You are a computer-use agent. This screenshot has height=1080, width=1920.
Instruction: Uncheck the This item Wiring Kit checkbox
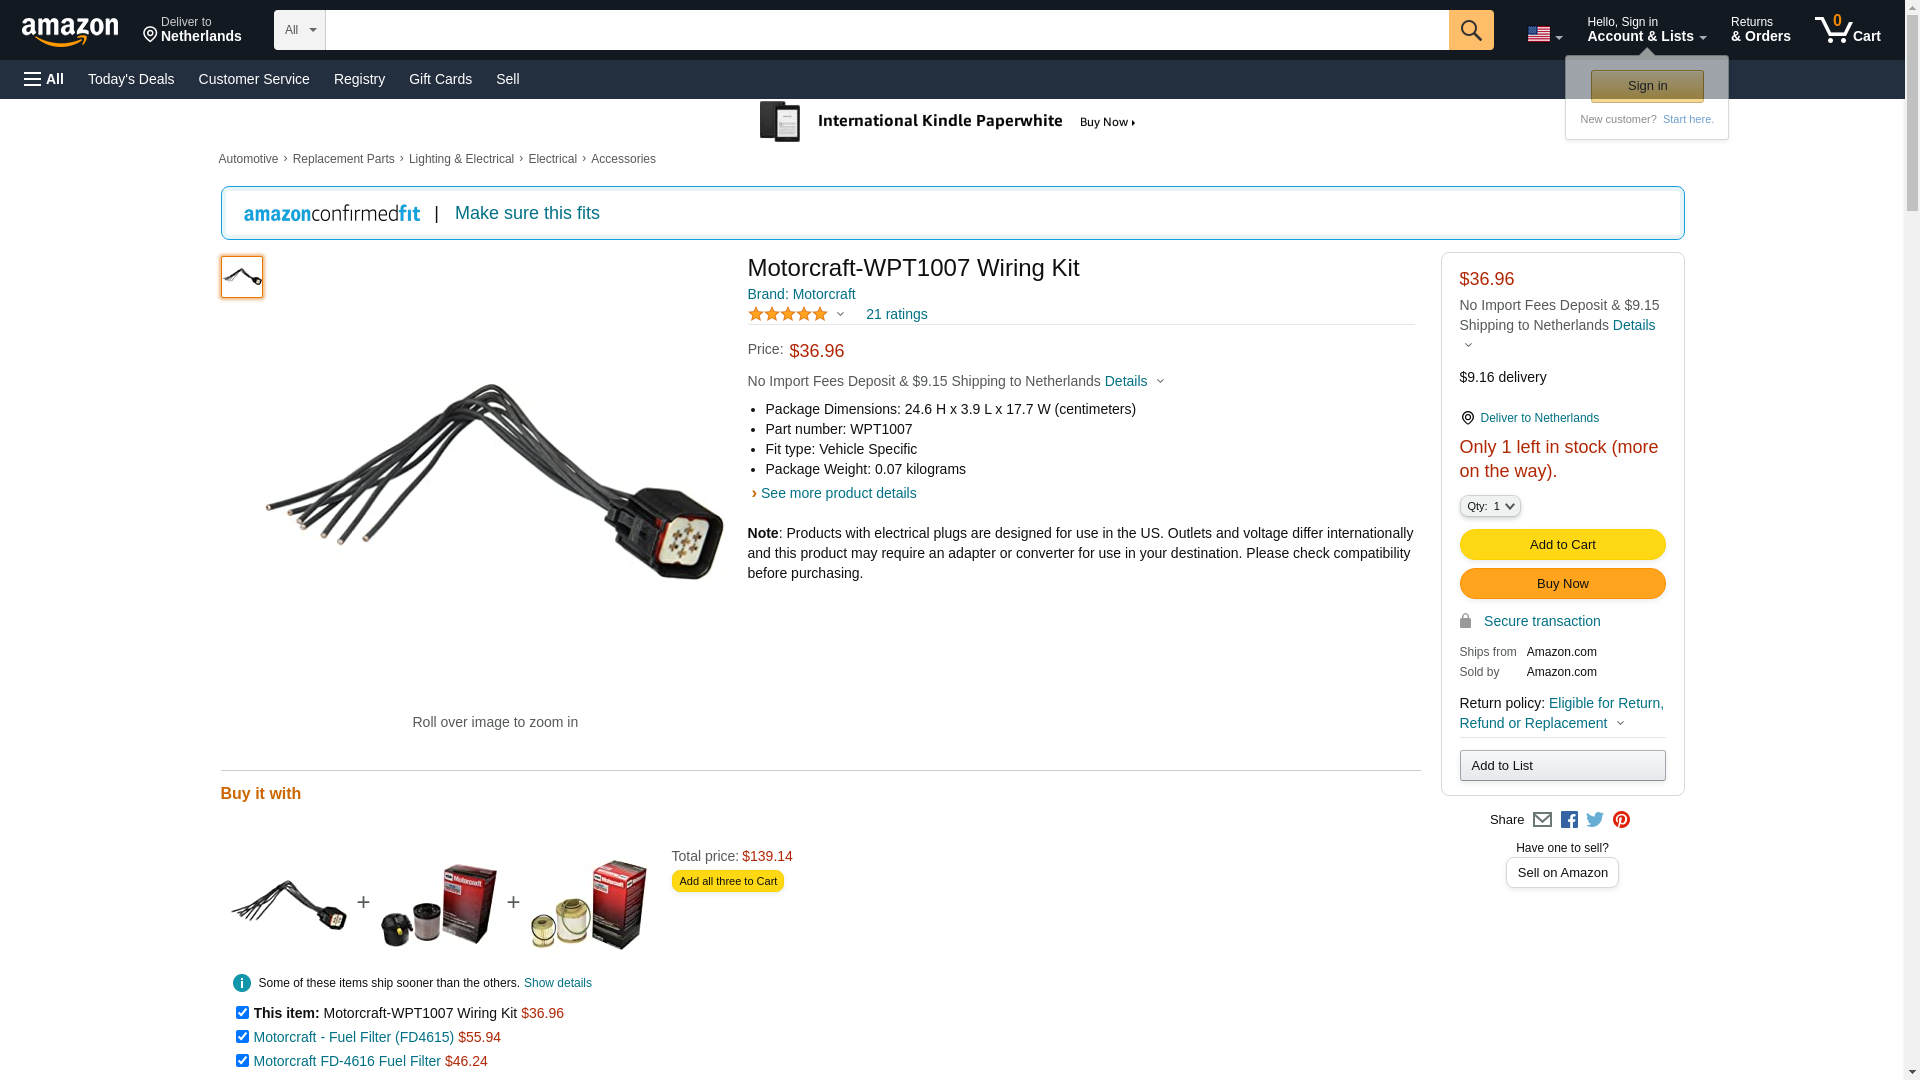click(x=242, y=1013)
